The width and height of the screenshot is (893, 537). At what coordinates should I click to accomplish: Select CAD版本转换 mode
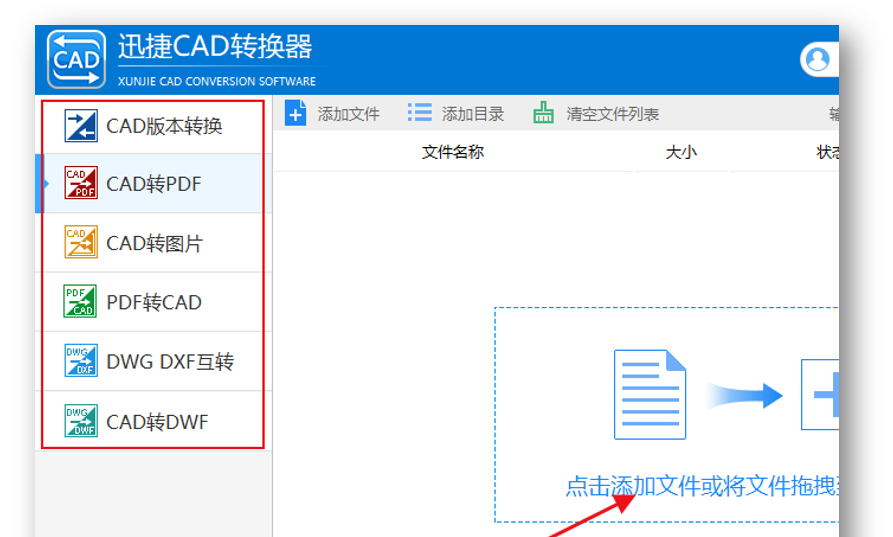[x=153, y=125]
